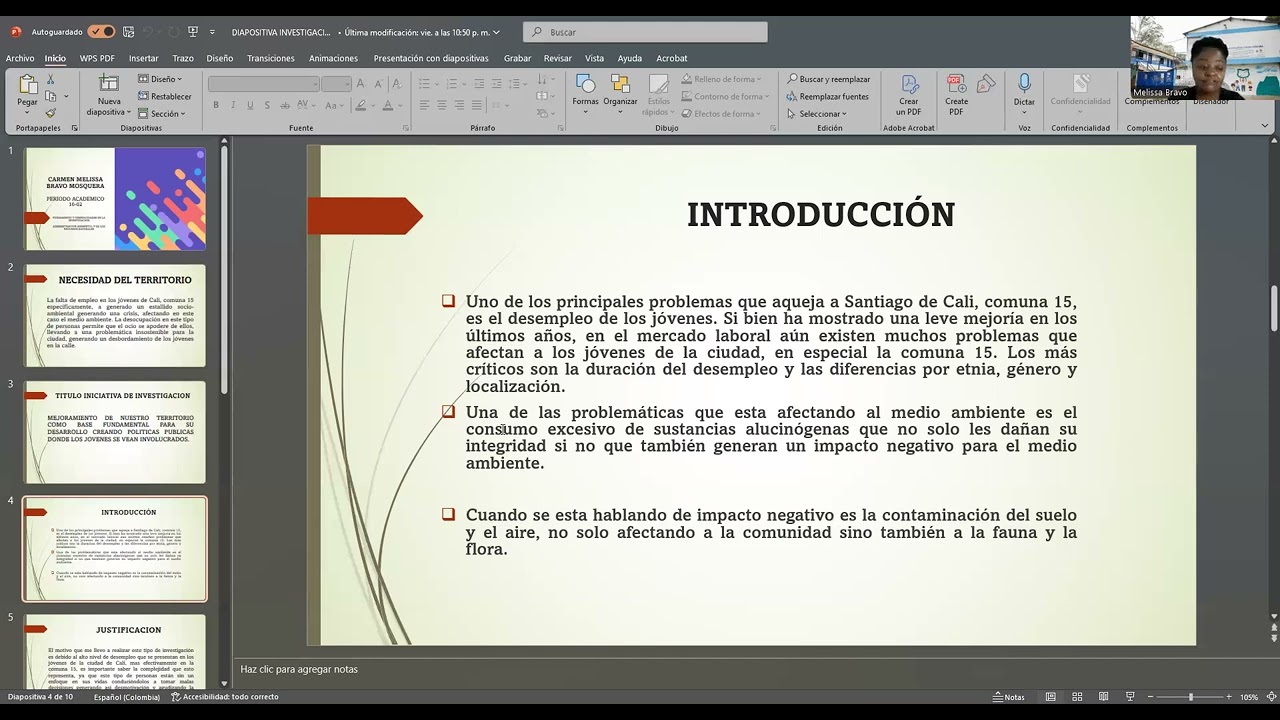
Task: Click the numbered list icon
Action: coord(451,84)
